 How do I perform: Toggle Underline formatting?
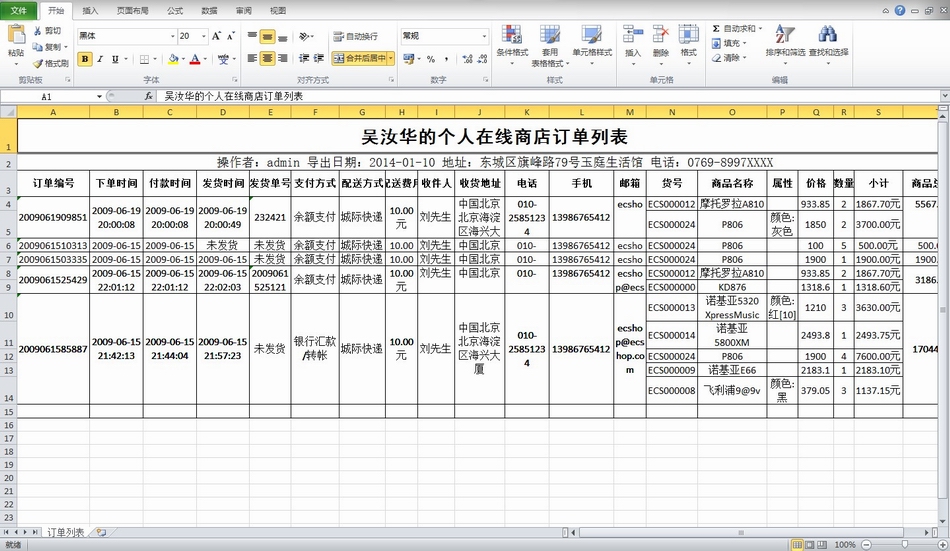click(x=115, y=59)
